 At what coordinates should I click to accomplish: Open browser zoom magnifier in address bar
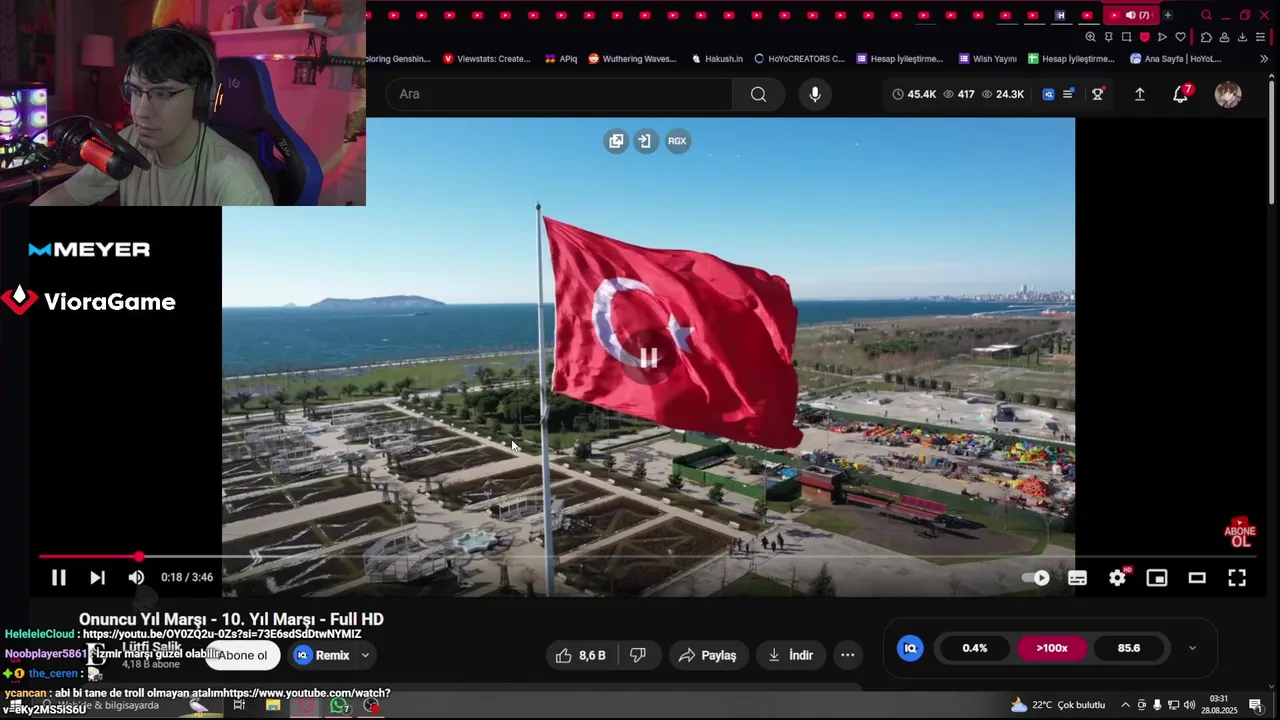pyautogui.click(x=1090, y=37)
